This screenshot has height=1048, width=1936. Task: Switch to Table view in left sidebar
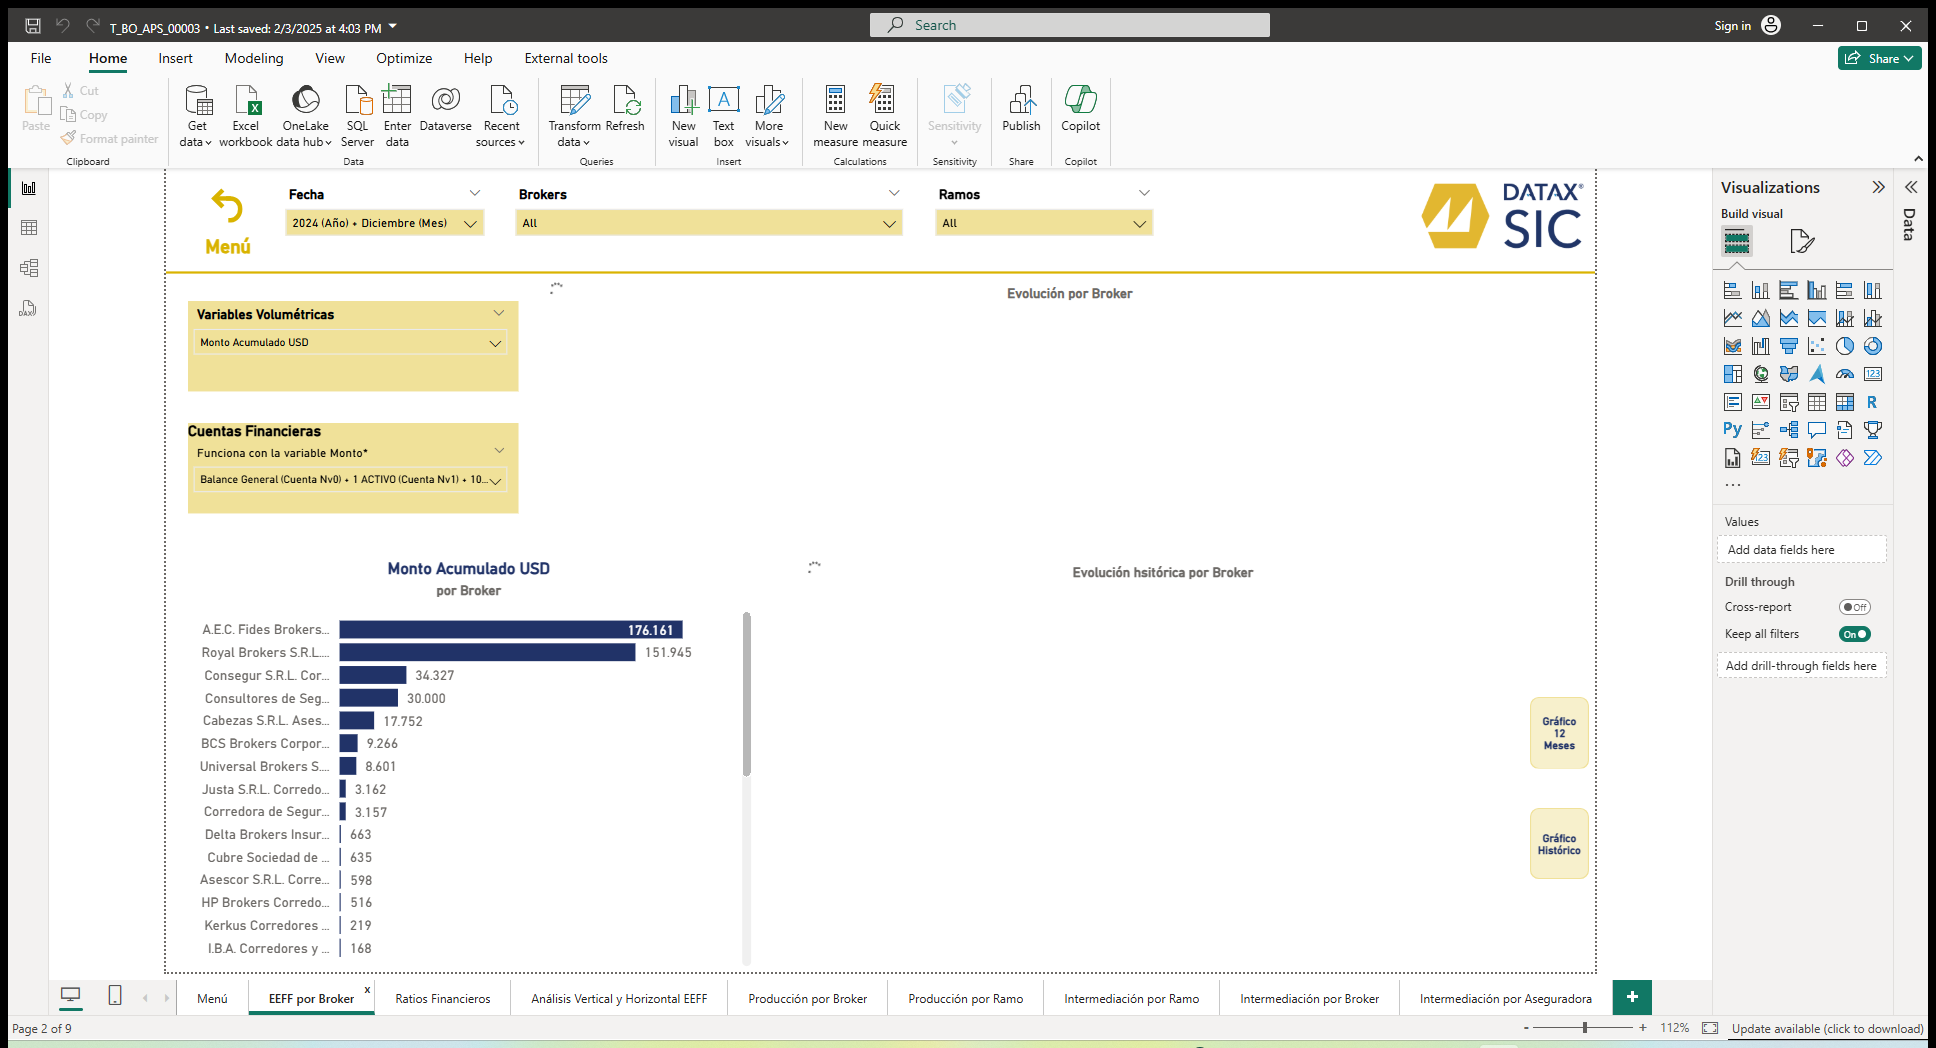coord(29,228)
